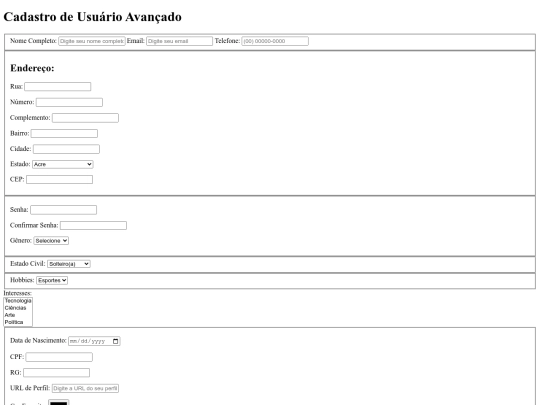Expand the Estado Civil dropdown
Screen dimensions: 540x405
coord(69,264)
